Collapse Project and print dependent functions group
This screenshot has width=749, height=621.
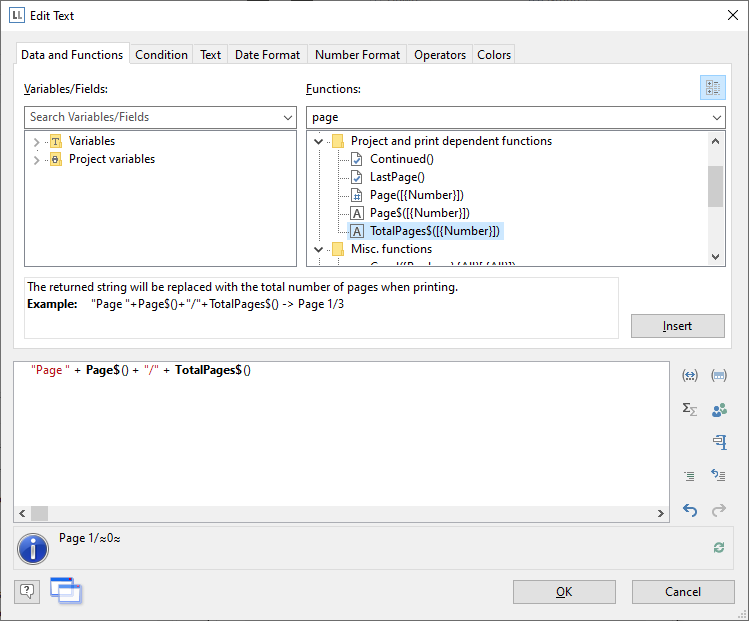pos(319,142)
